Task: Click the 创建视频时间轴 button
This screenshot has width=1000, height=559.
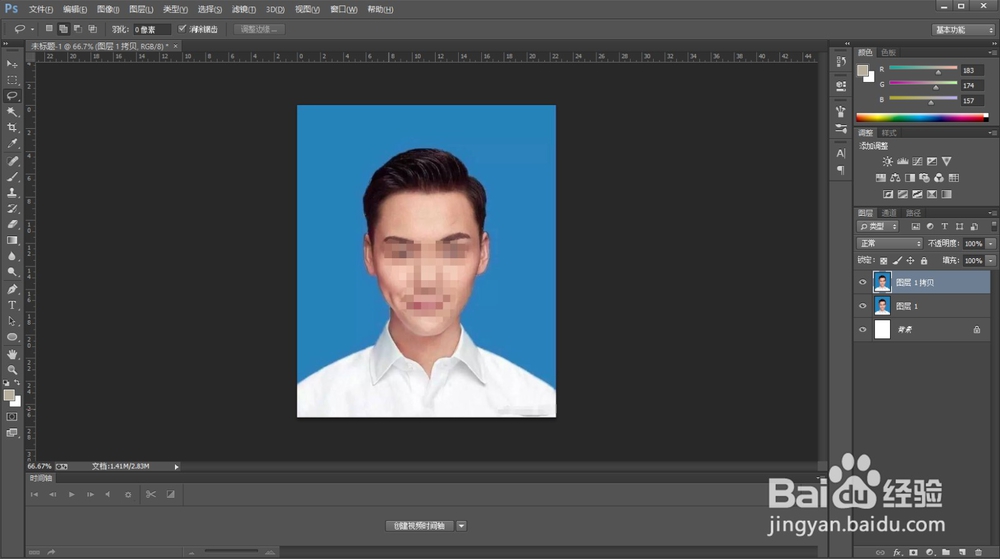Action: (420, 526)
